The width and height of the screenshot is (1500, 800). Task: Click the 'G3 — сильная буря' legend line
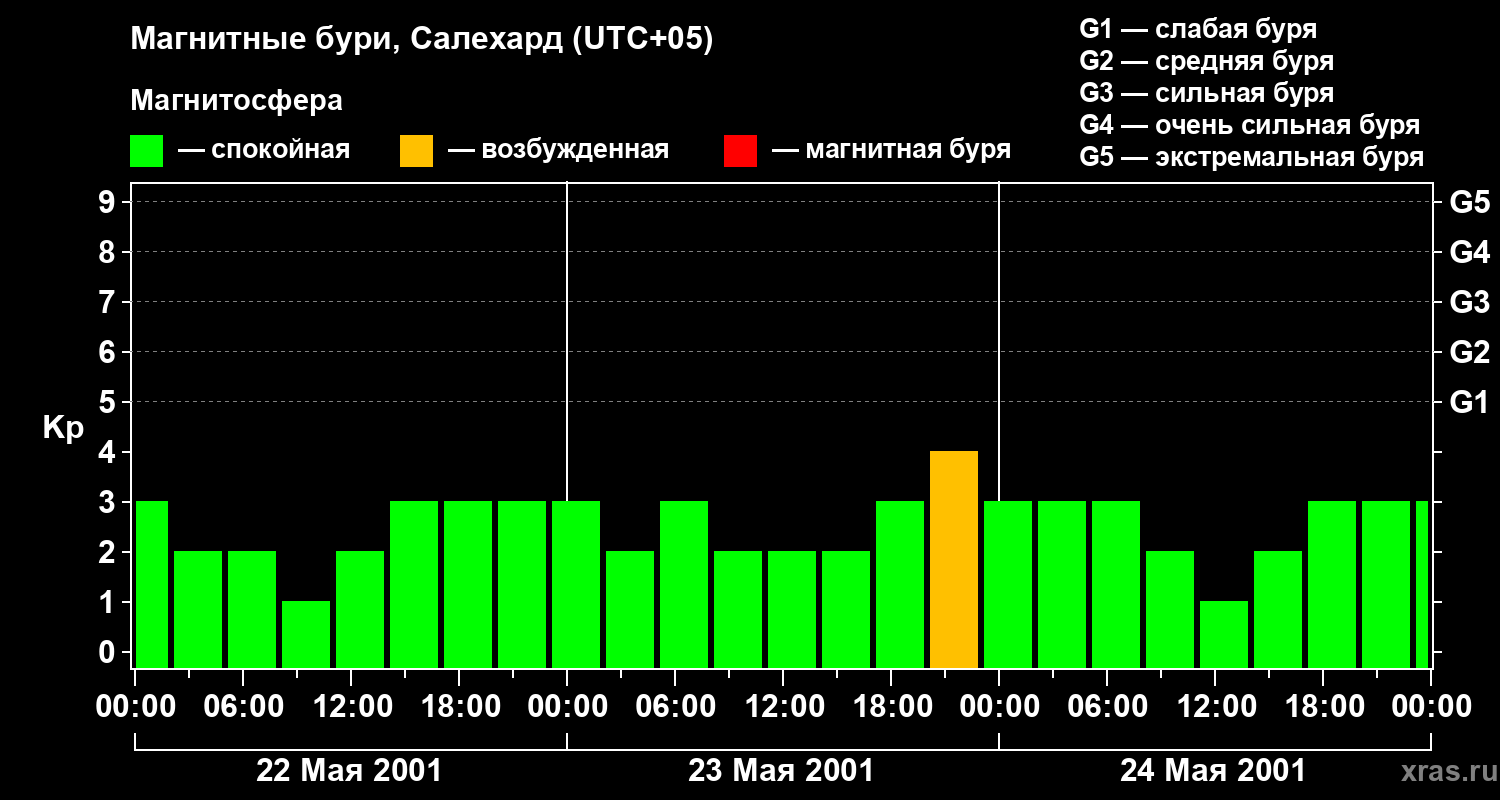tap(1207, 93)
